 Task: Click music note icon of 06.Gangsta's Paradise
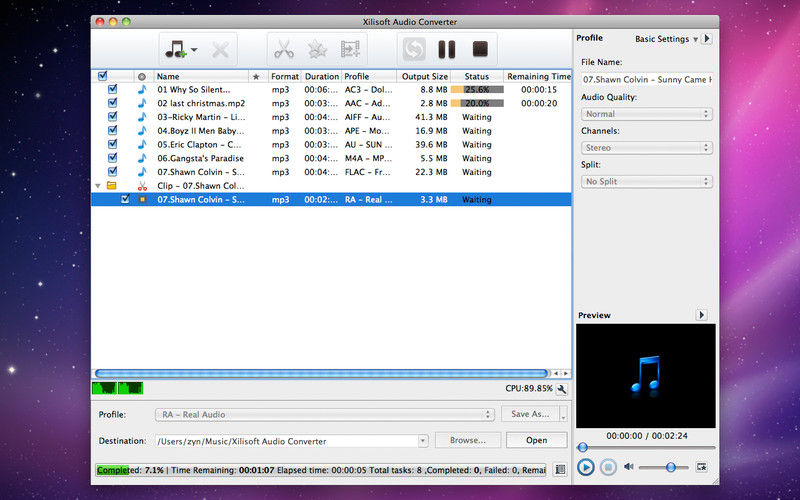click(x=142, y=158)
